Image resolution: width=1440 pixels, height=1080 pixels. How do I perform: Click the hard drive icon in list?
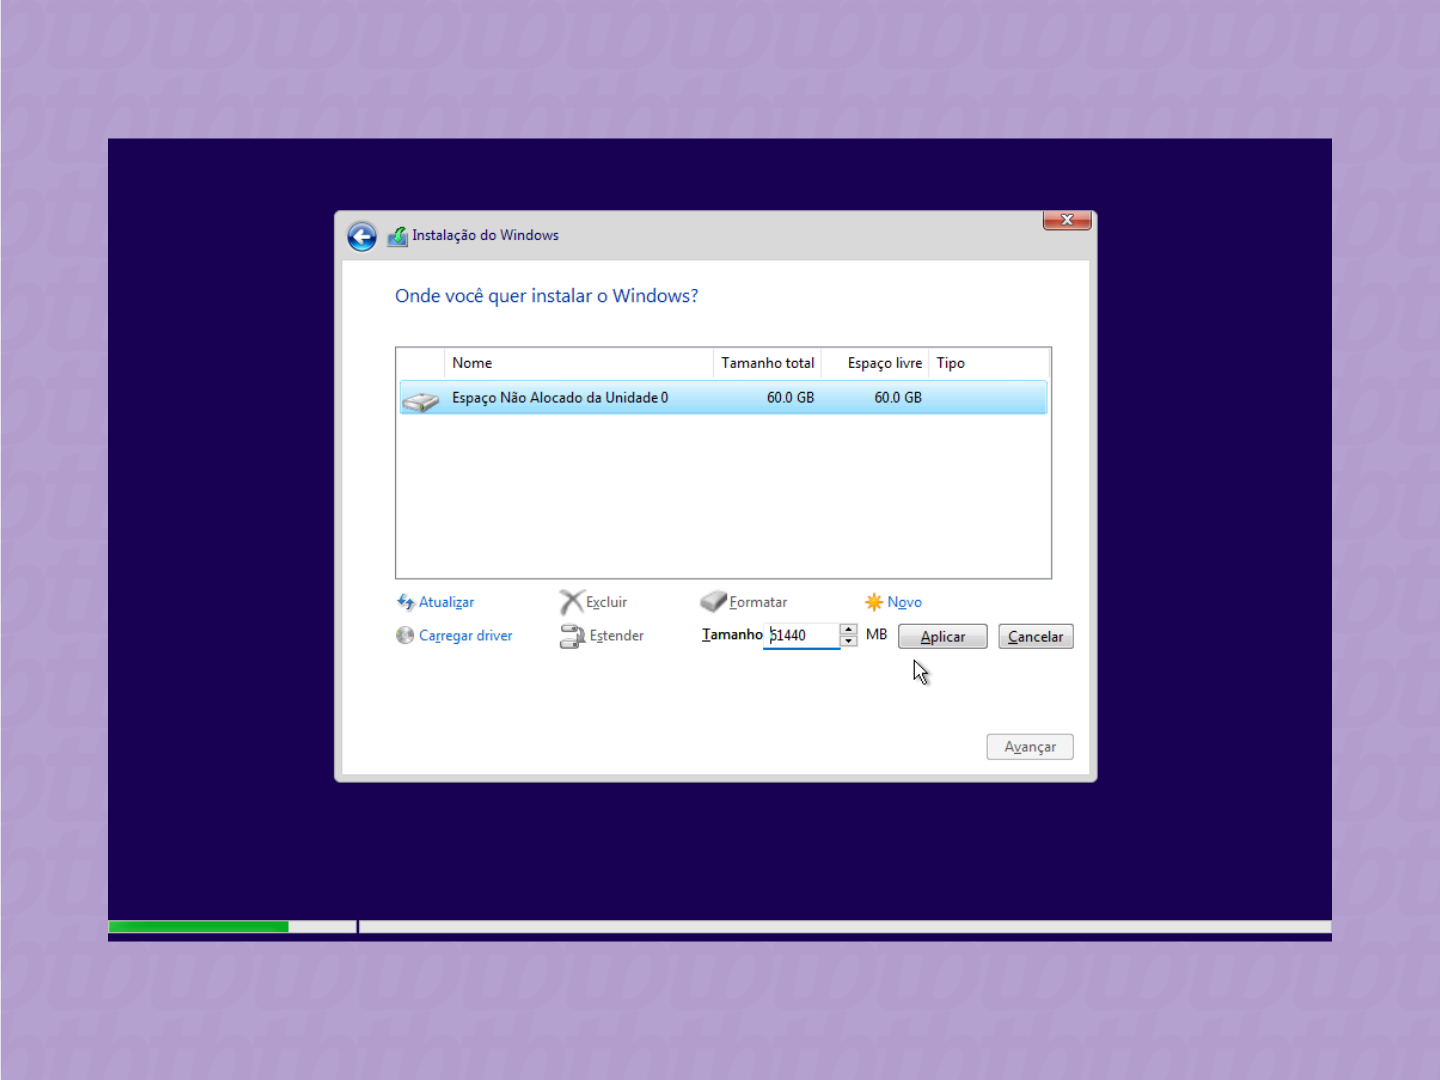(421, 400)
